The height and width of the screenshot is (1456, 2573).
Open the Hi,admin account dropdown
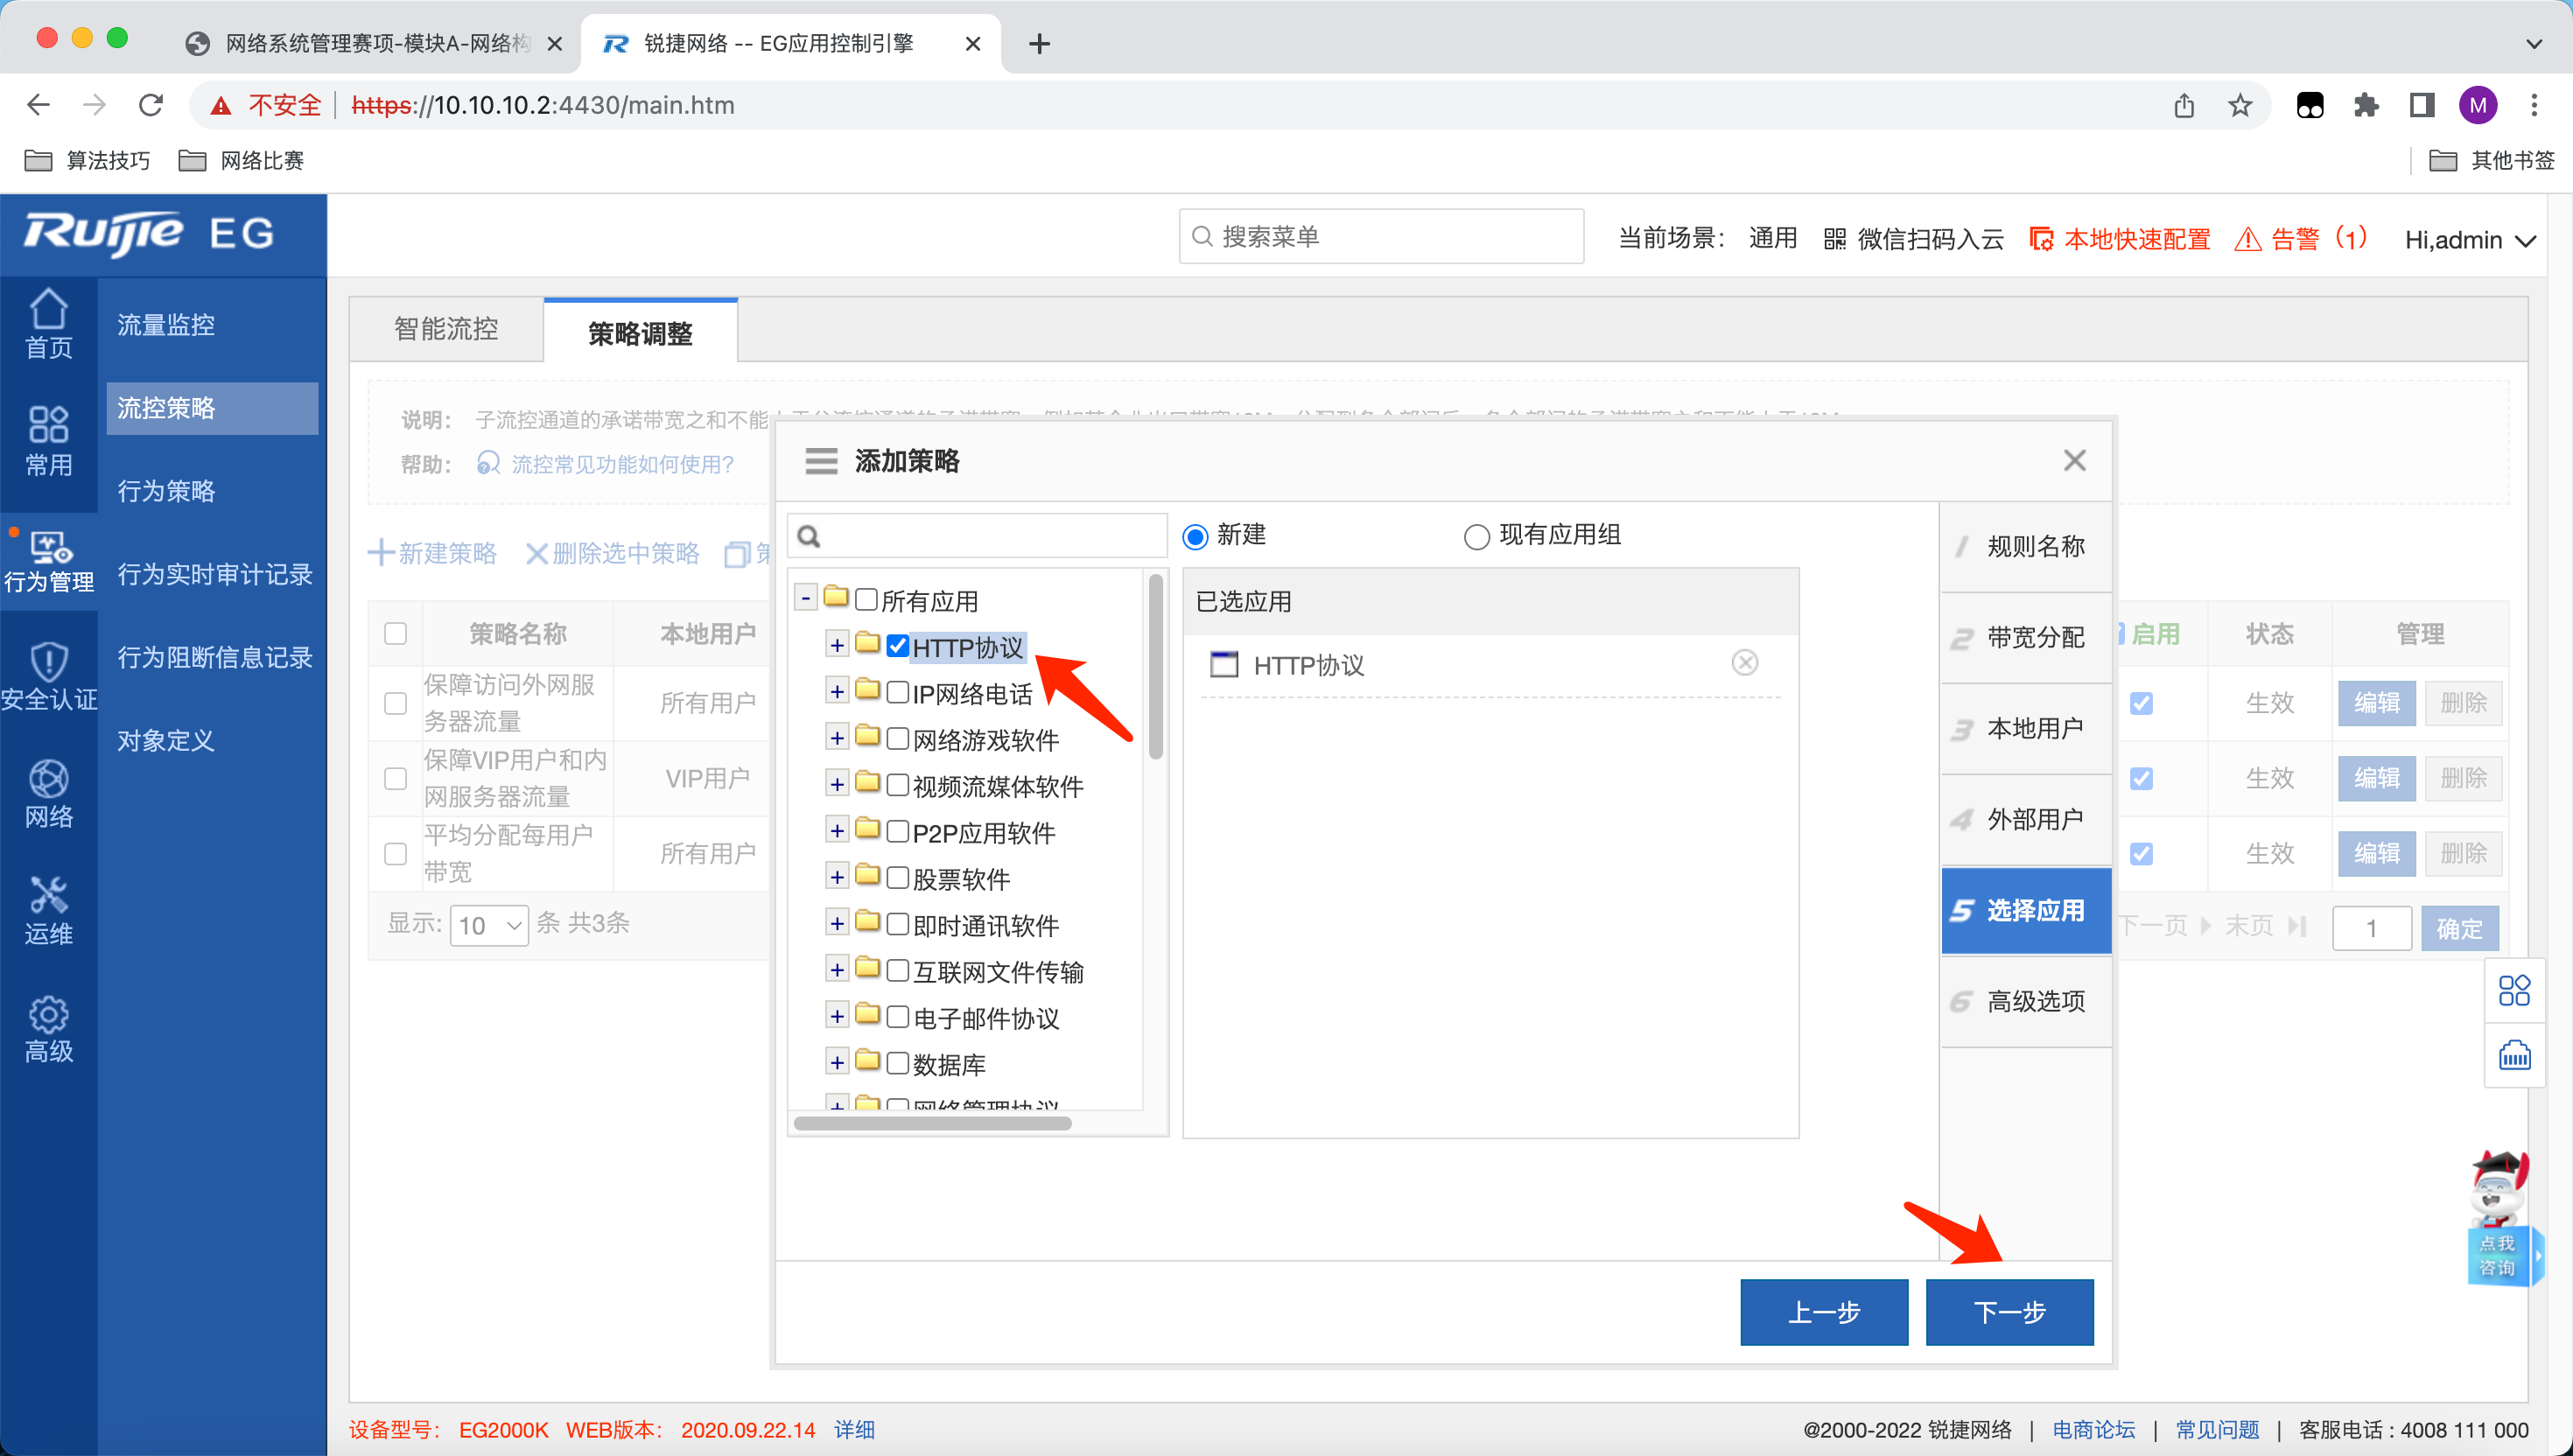[2469, 240]
